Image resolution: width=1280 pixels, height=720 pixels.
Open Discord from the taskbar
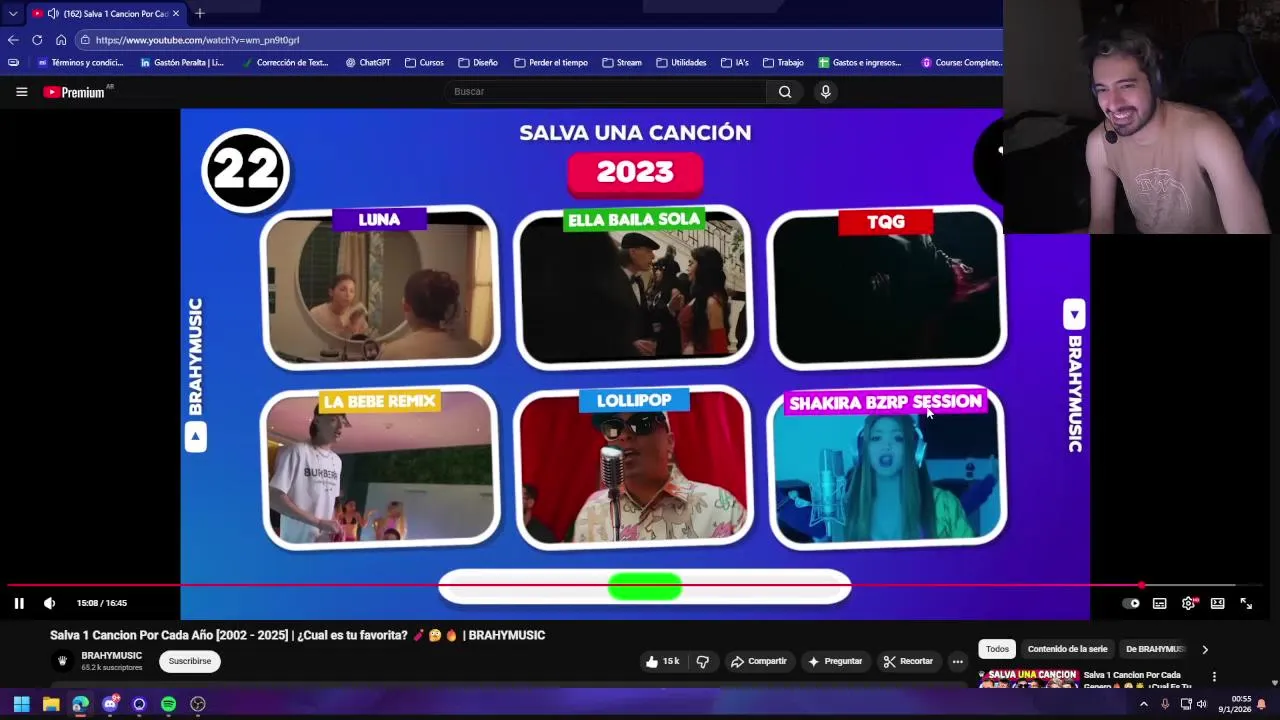click(110, 704)
